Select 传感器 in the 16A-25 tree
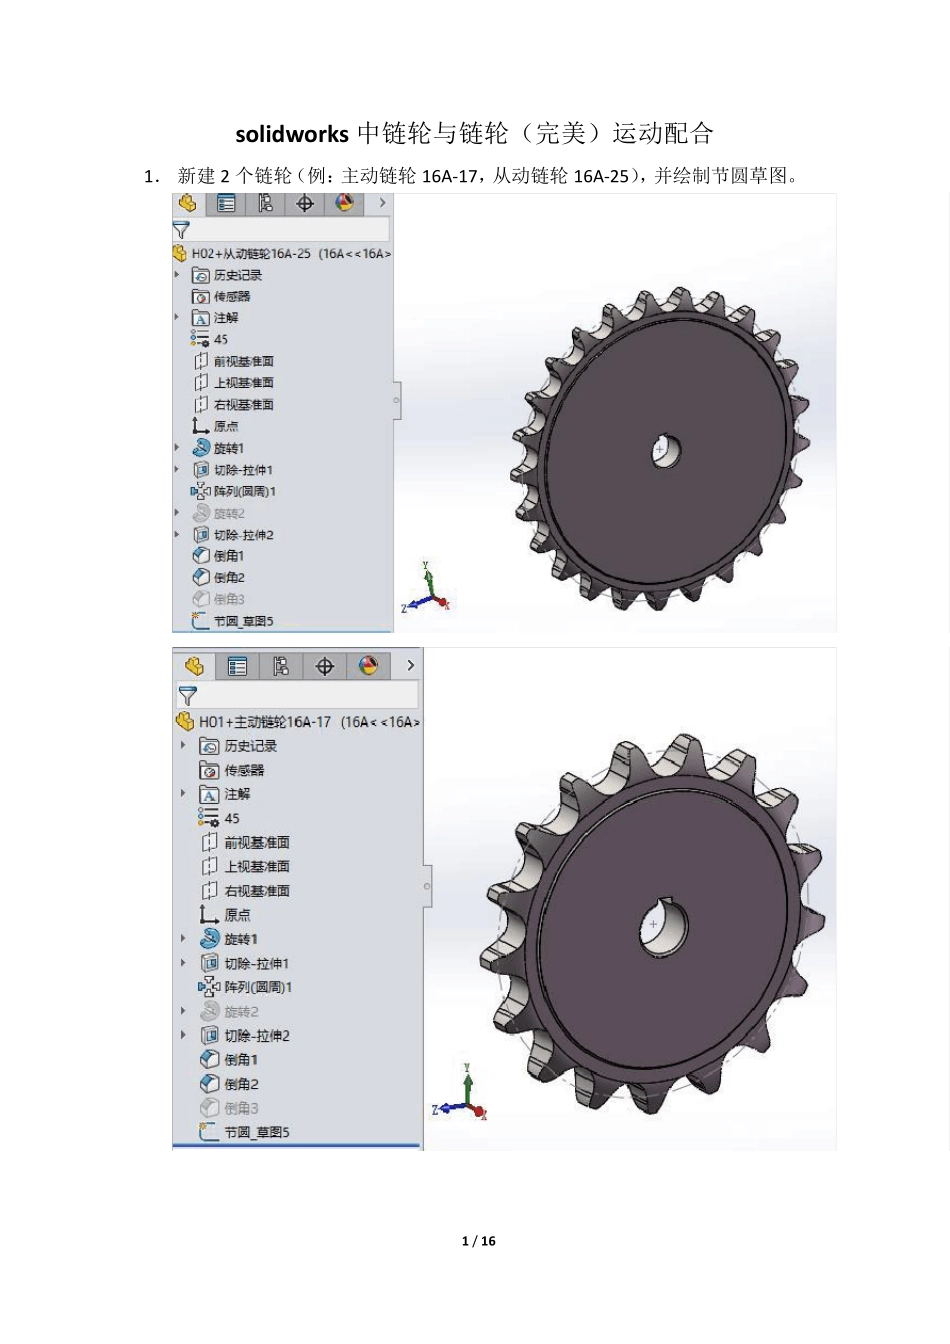 click(221, 297)
